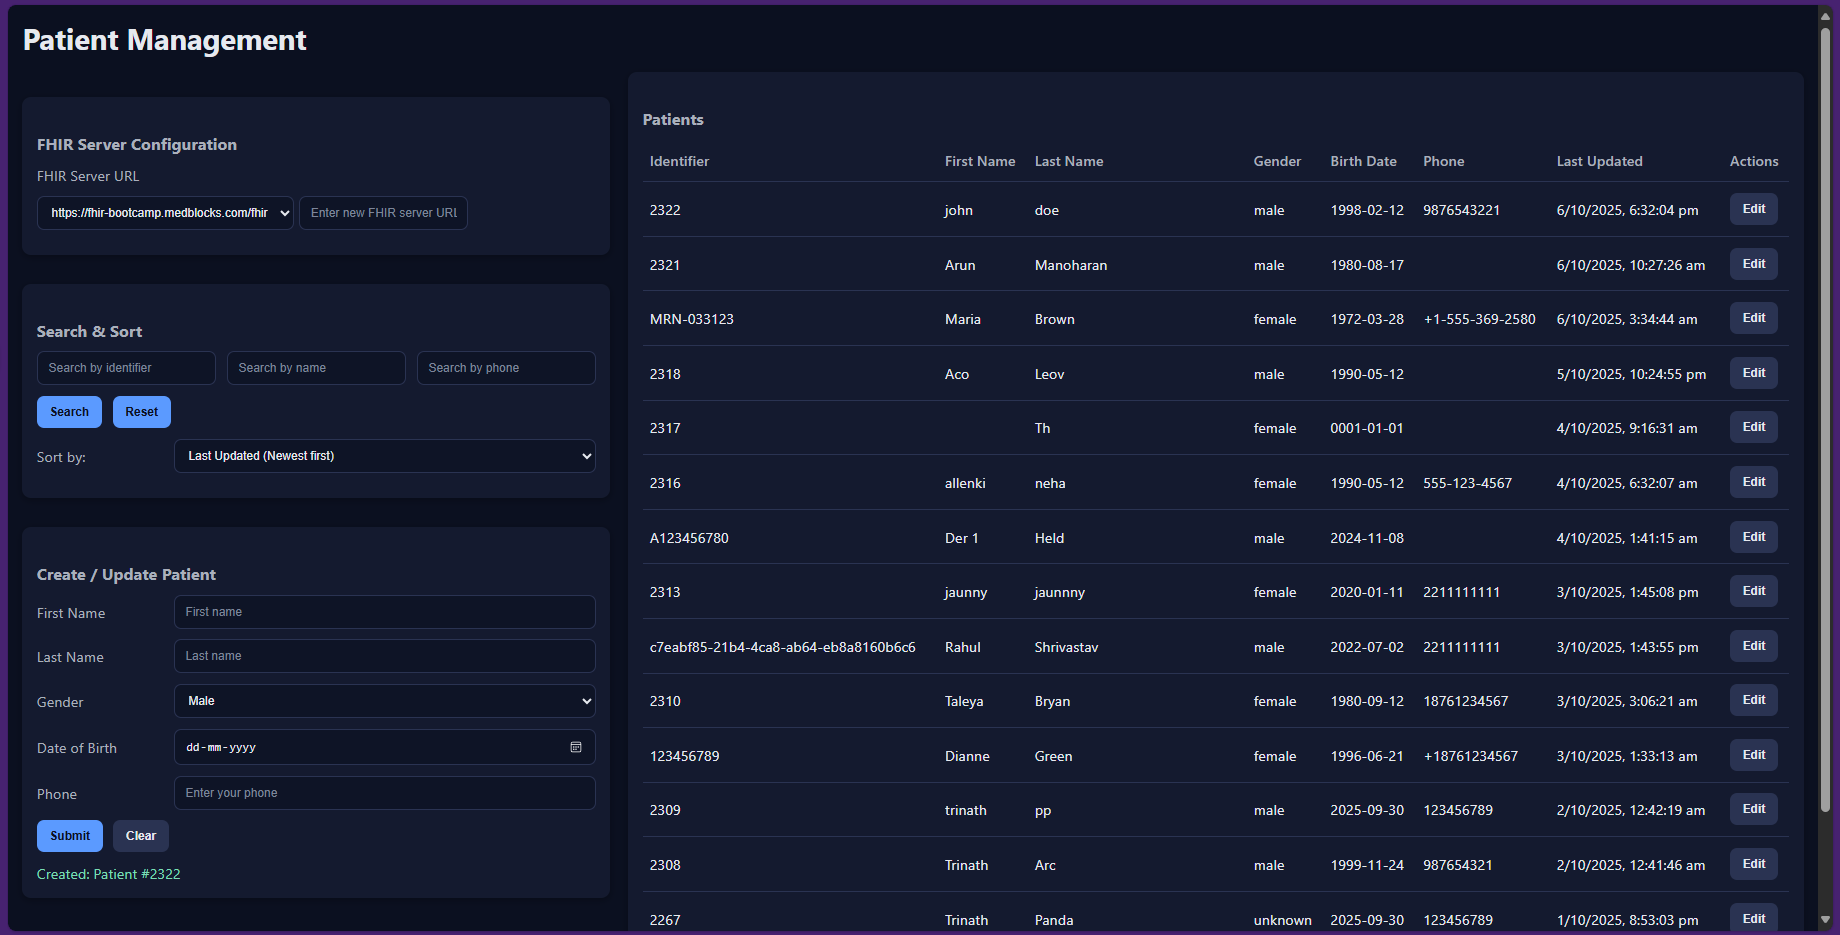
Task: Click the Created: Patient #2322 message
Action: click(108, 873)
